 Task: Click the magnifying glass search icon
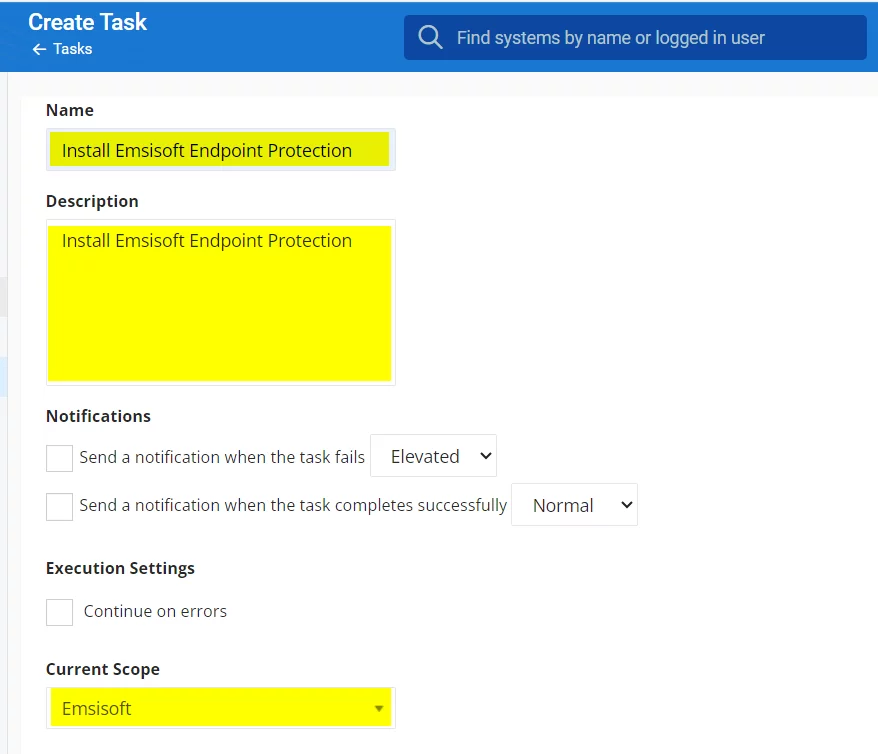430,38
